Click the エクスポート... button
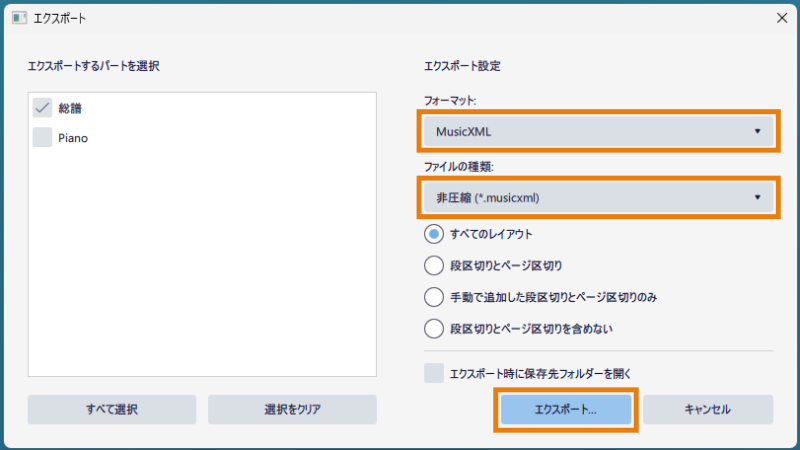Viewport: 800px width, 450px height. click(x=566, y=409)
